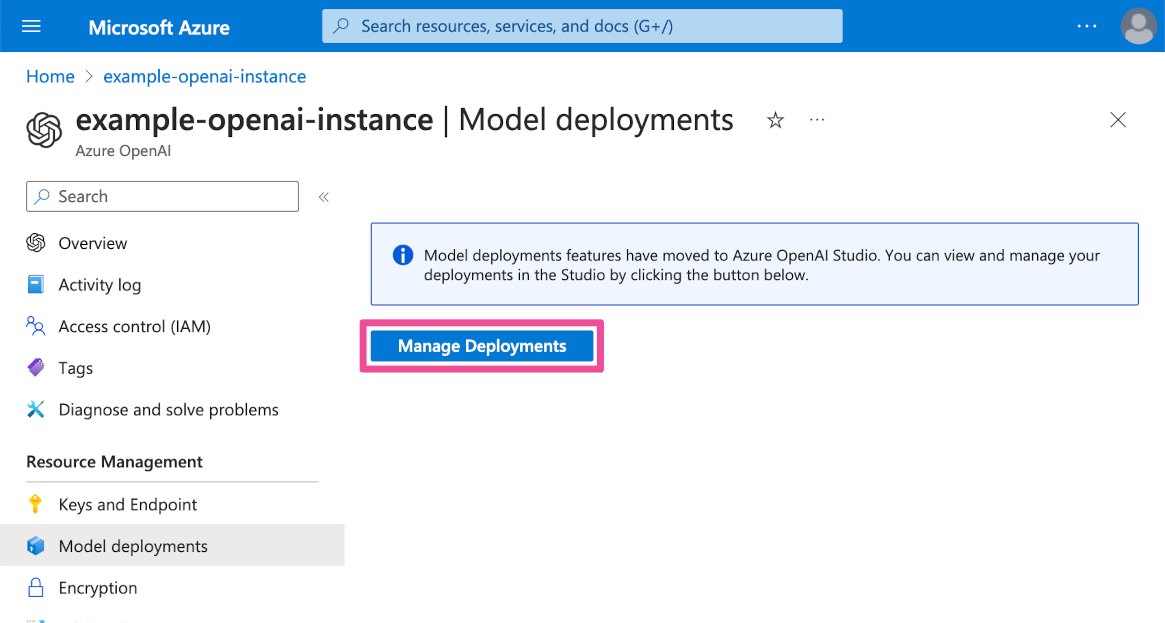Navigate to Home via breadcrumb
The image size is (1165, 623).
coord(50,76)
